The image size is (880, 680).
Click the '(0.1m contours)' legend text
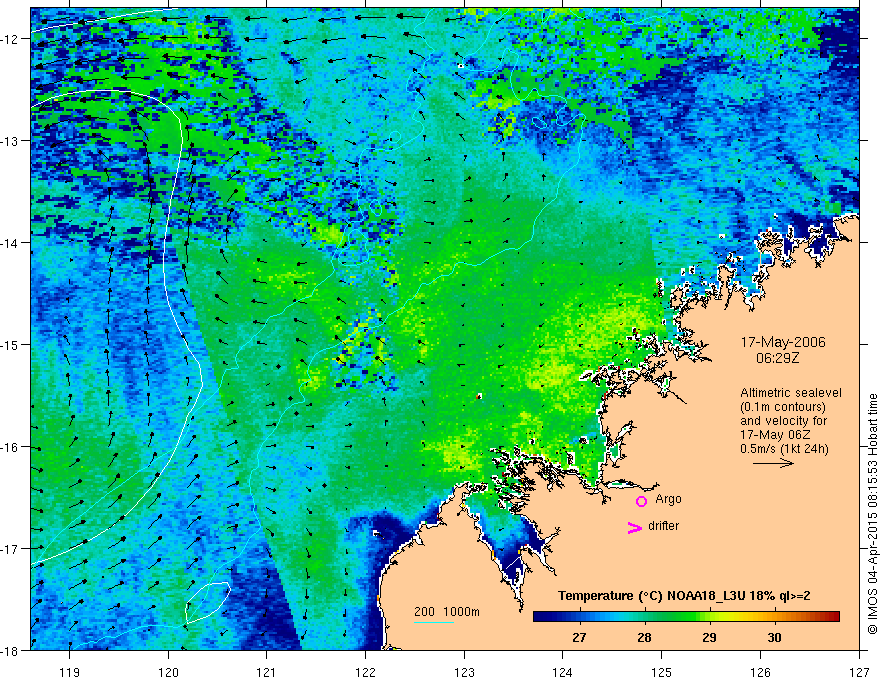pos(783,407)
